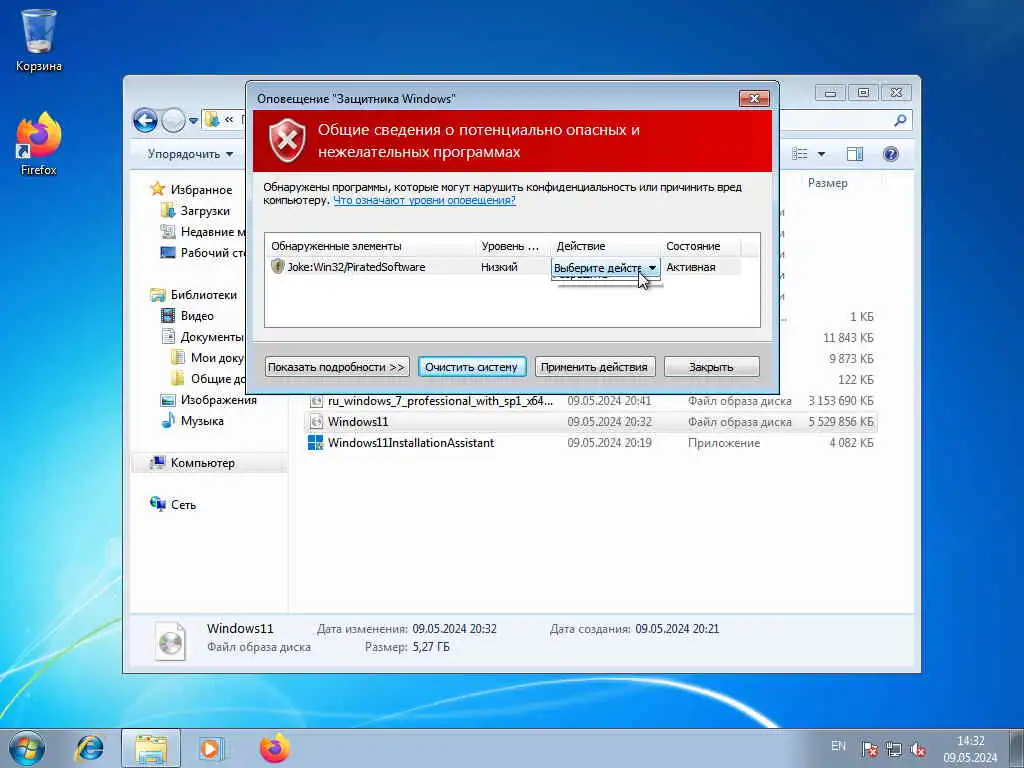Open view options dropdown arrow in Explorer

822,154
